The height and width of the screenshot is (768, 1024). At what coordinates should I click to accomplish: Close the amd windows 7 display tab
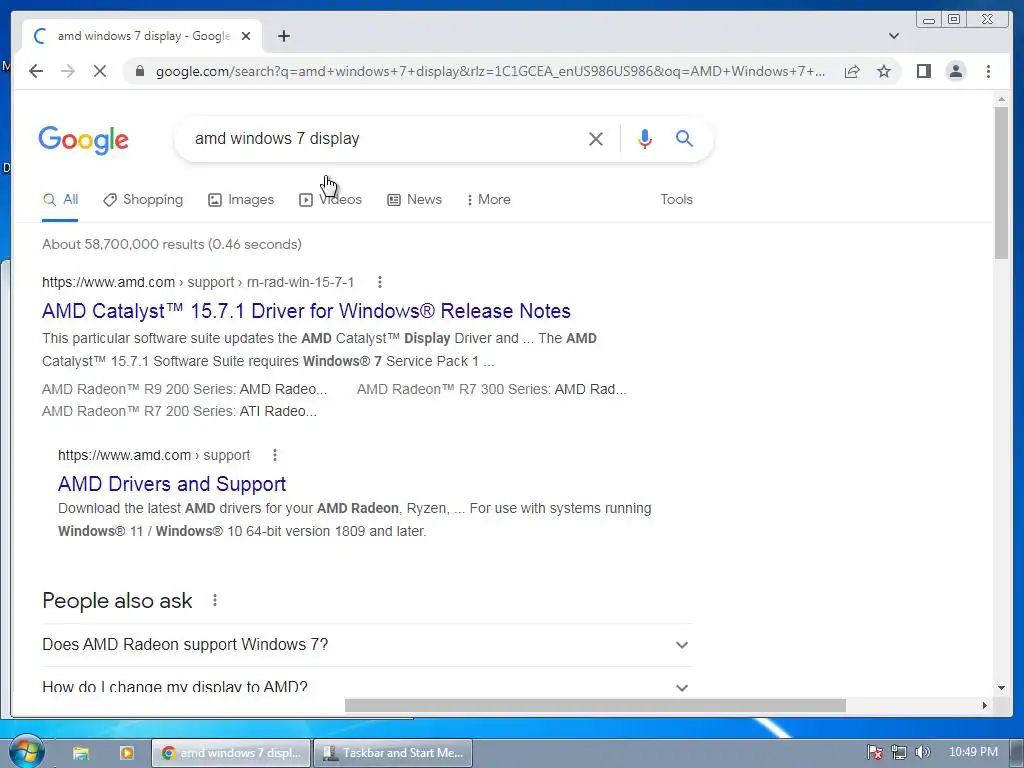[x=246, y=36]
